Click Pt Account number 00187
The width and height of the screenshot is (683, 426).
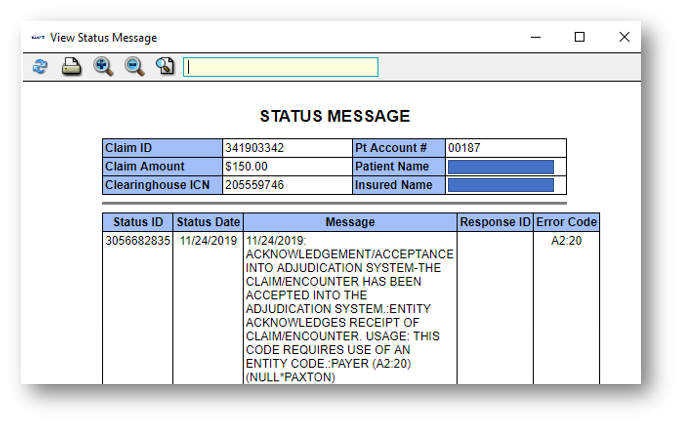point(464,148)
